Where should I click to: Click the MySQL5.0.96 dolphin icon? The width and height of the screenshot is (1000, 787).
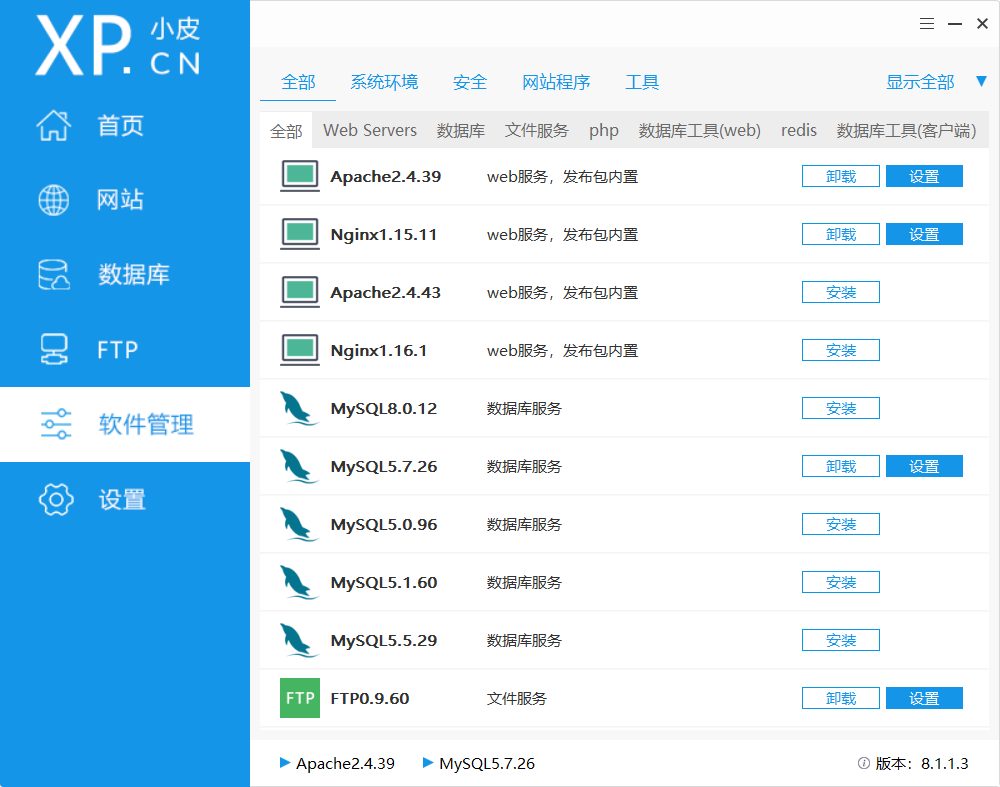298,524
